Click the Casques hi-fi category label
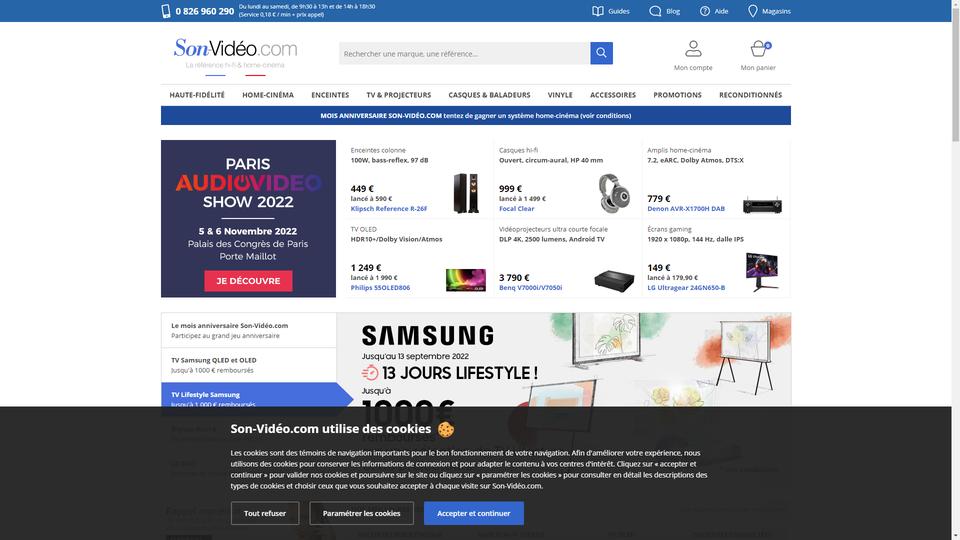 [519, 150]
